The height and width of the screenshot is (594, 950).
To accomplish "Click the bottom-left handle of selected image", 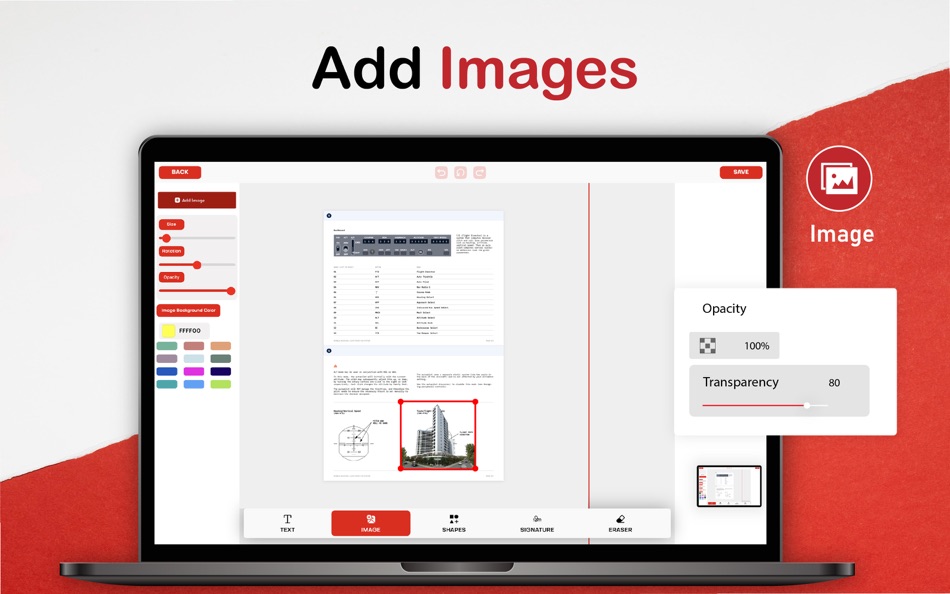I will coord(400,469).
